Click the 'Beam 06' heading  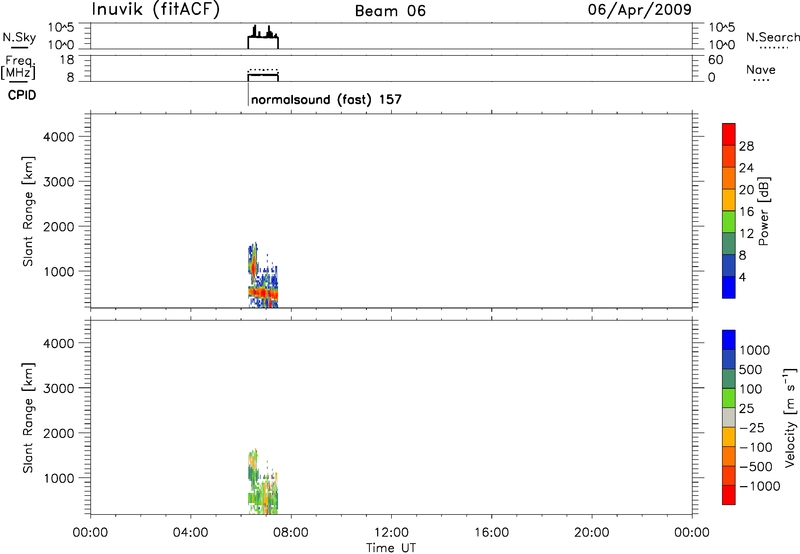390,11
